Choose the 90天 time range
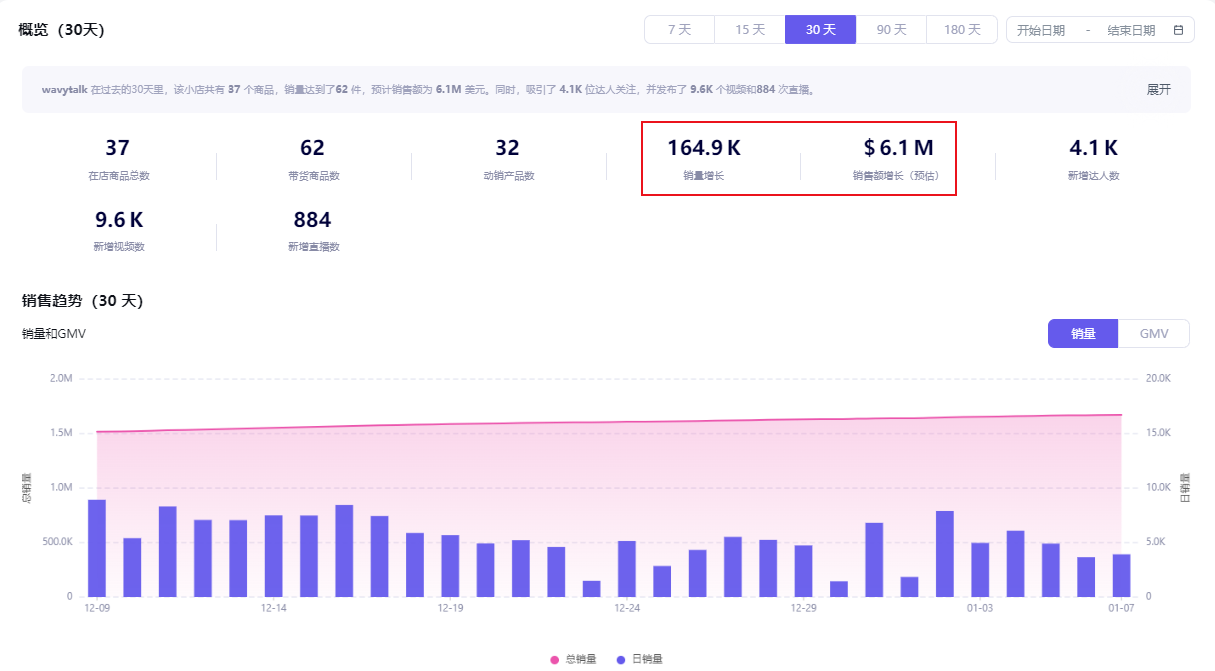This screenshot has width=1215, height=671. tap(891, 30)
